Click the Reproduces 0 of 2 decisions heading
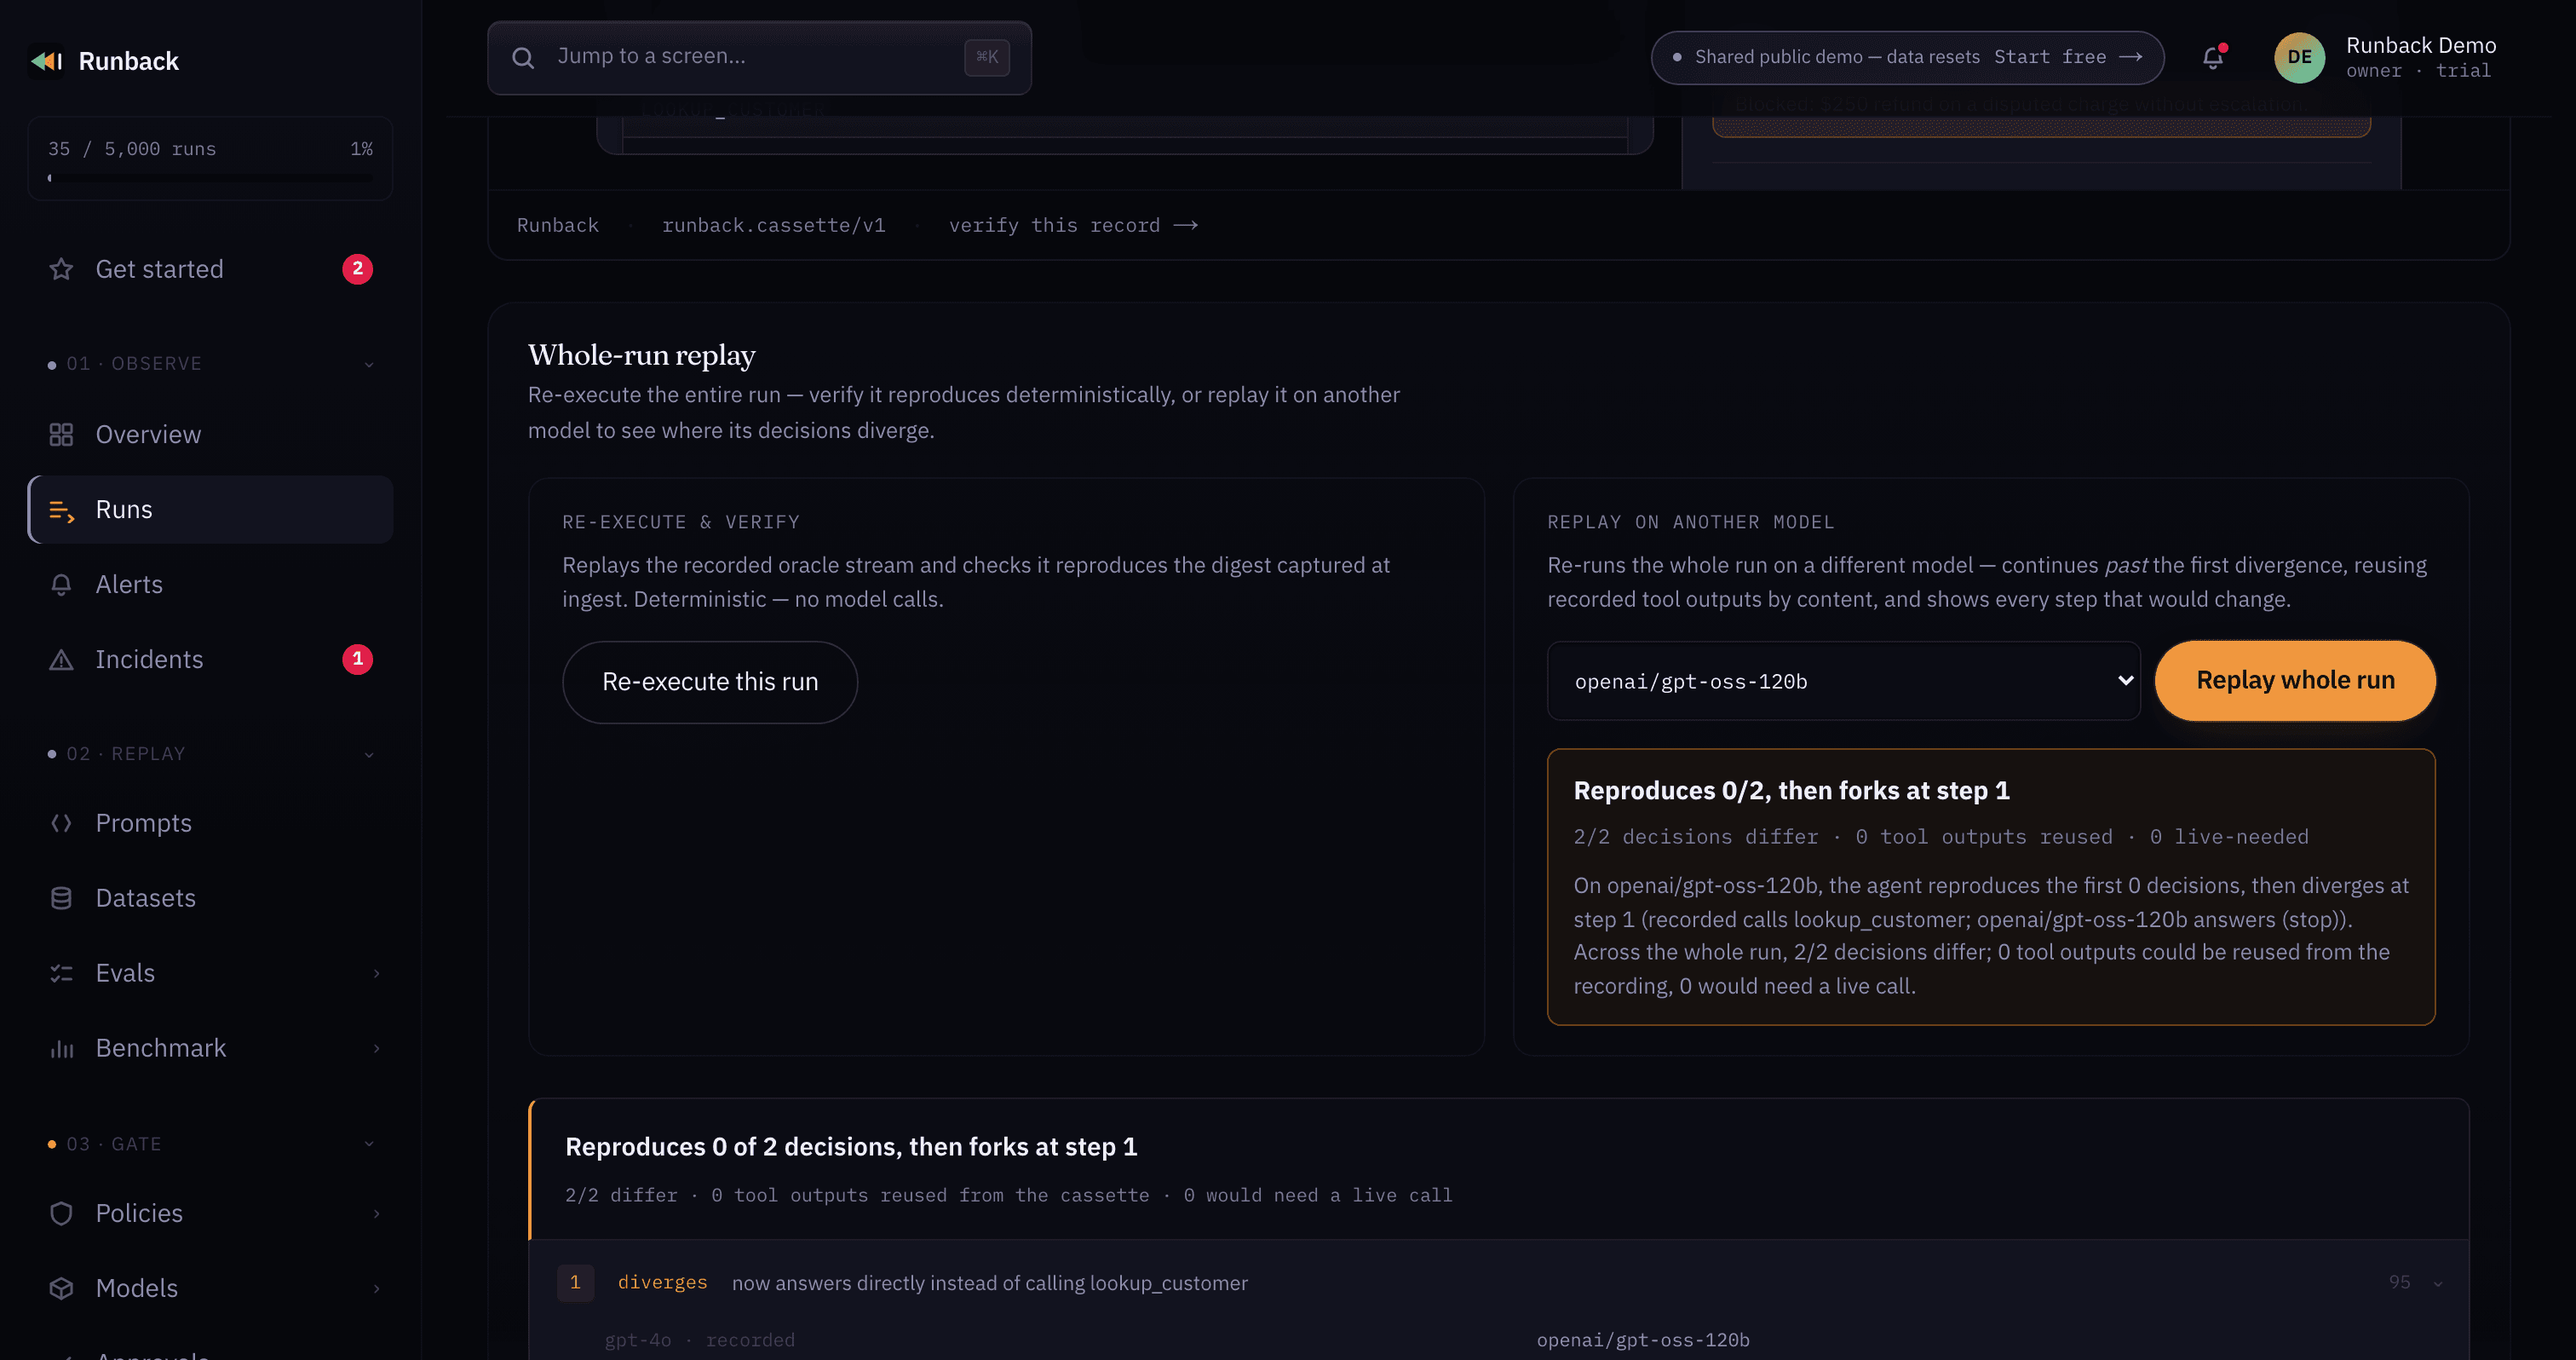This screenshot has width=2576, height=1360. pyautogui.click(x=851, y=1147)
